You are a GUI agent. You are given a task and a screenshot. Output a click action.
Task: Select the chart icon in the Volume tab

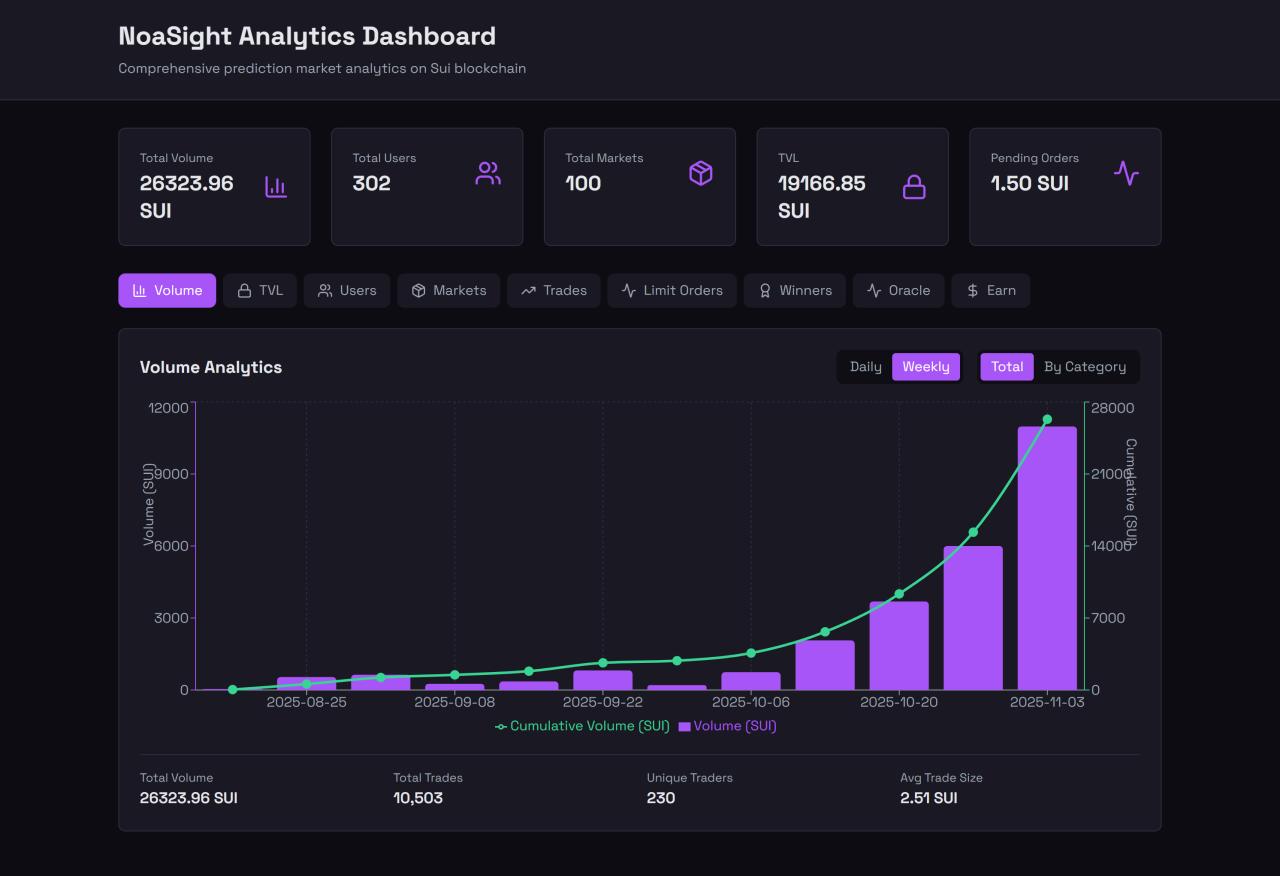pos(138,290)
